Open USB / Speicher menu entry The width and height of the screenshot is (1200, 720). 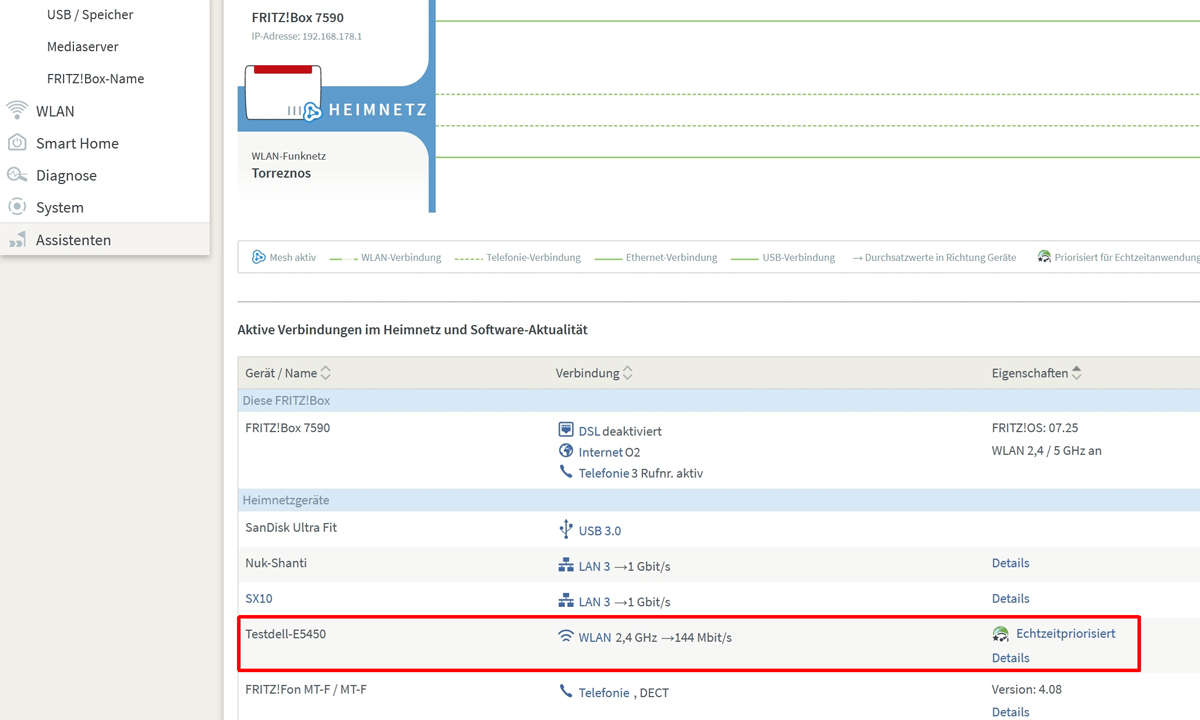(90, 15)
